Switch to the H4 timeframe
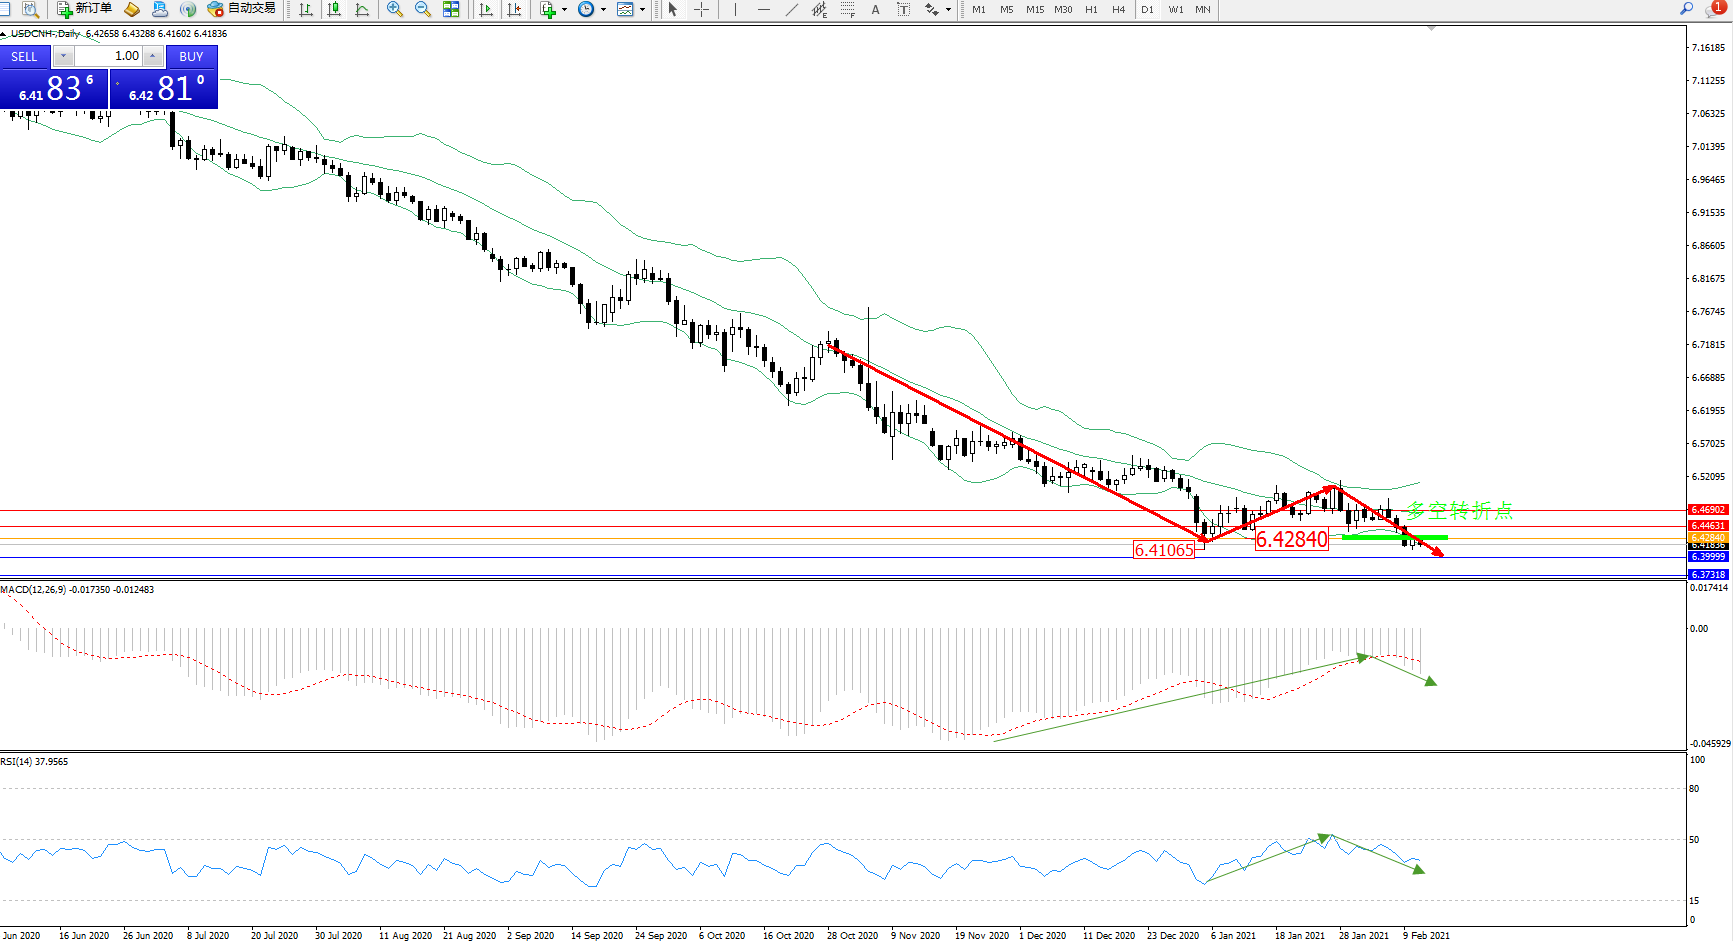Image resolution: width=1733 pixels, height=941 pixels. [1118, 9]
